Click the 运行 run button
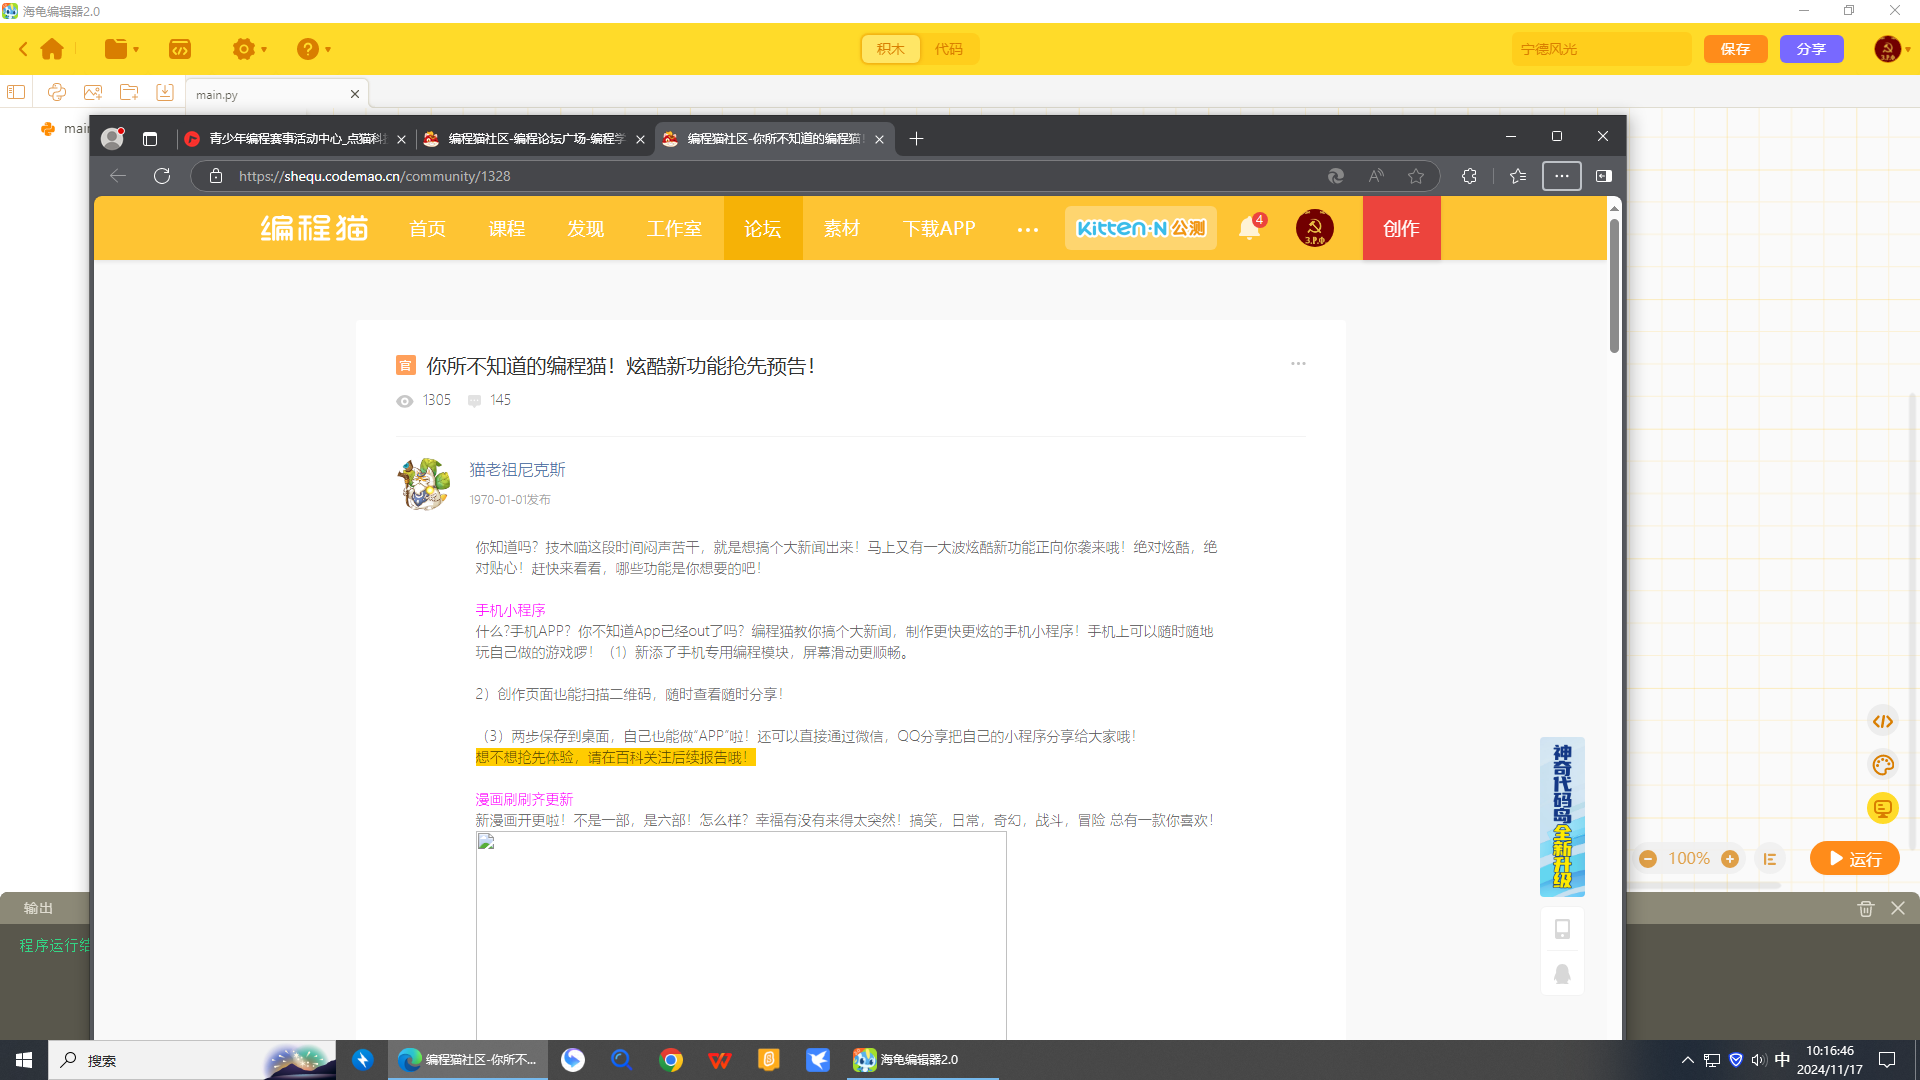1920x1080 pixels. pos(1855,859)
